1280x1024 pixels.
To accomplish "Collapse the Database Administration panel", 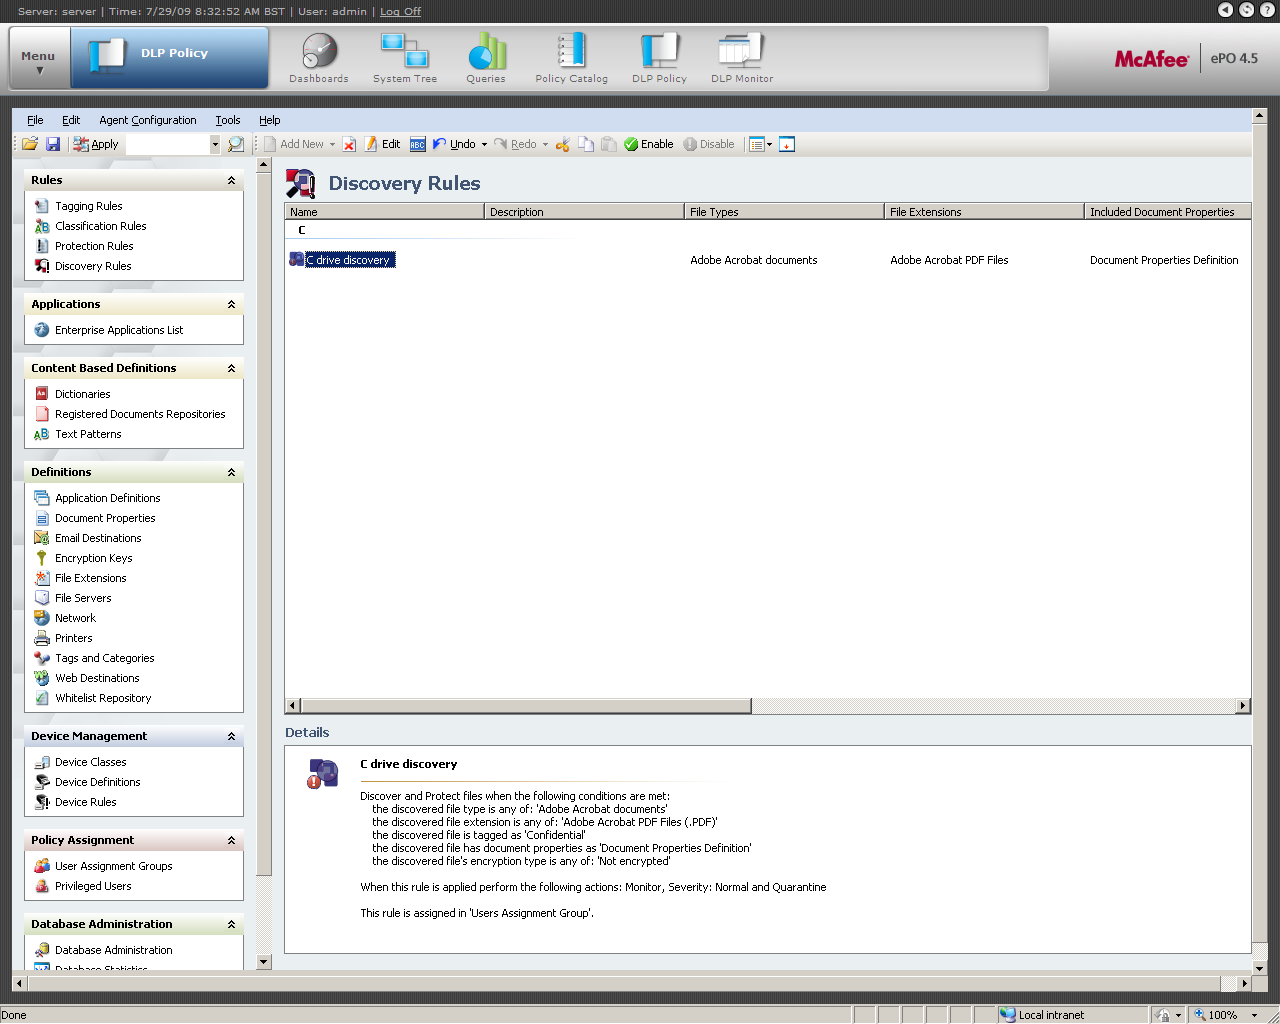I will coord(231,924).
